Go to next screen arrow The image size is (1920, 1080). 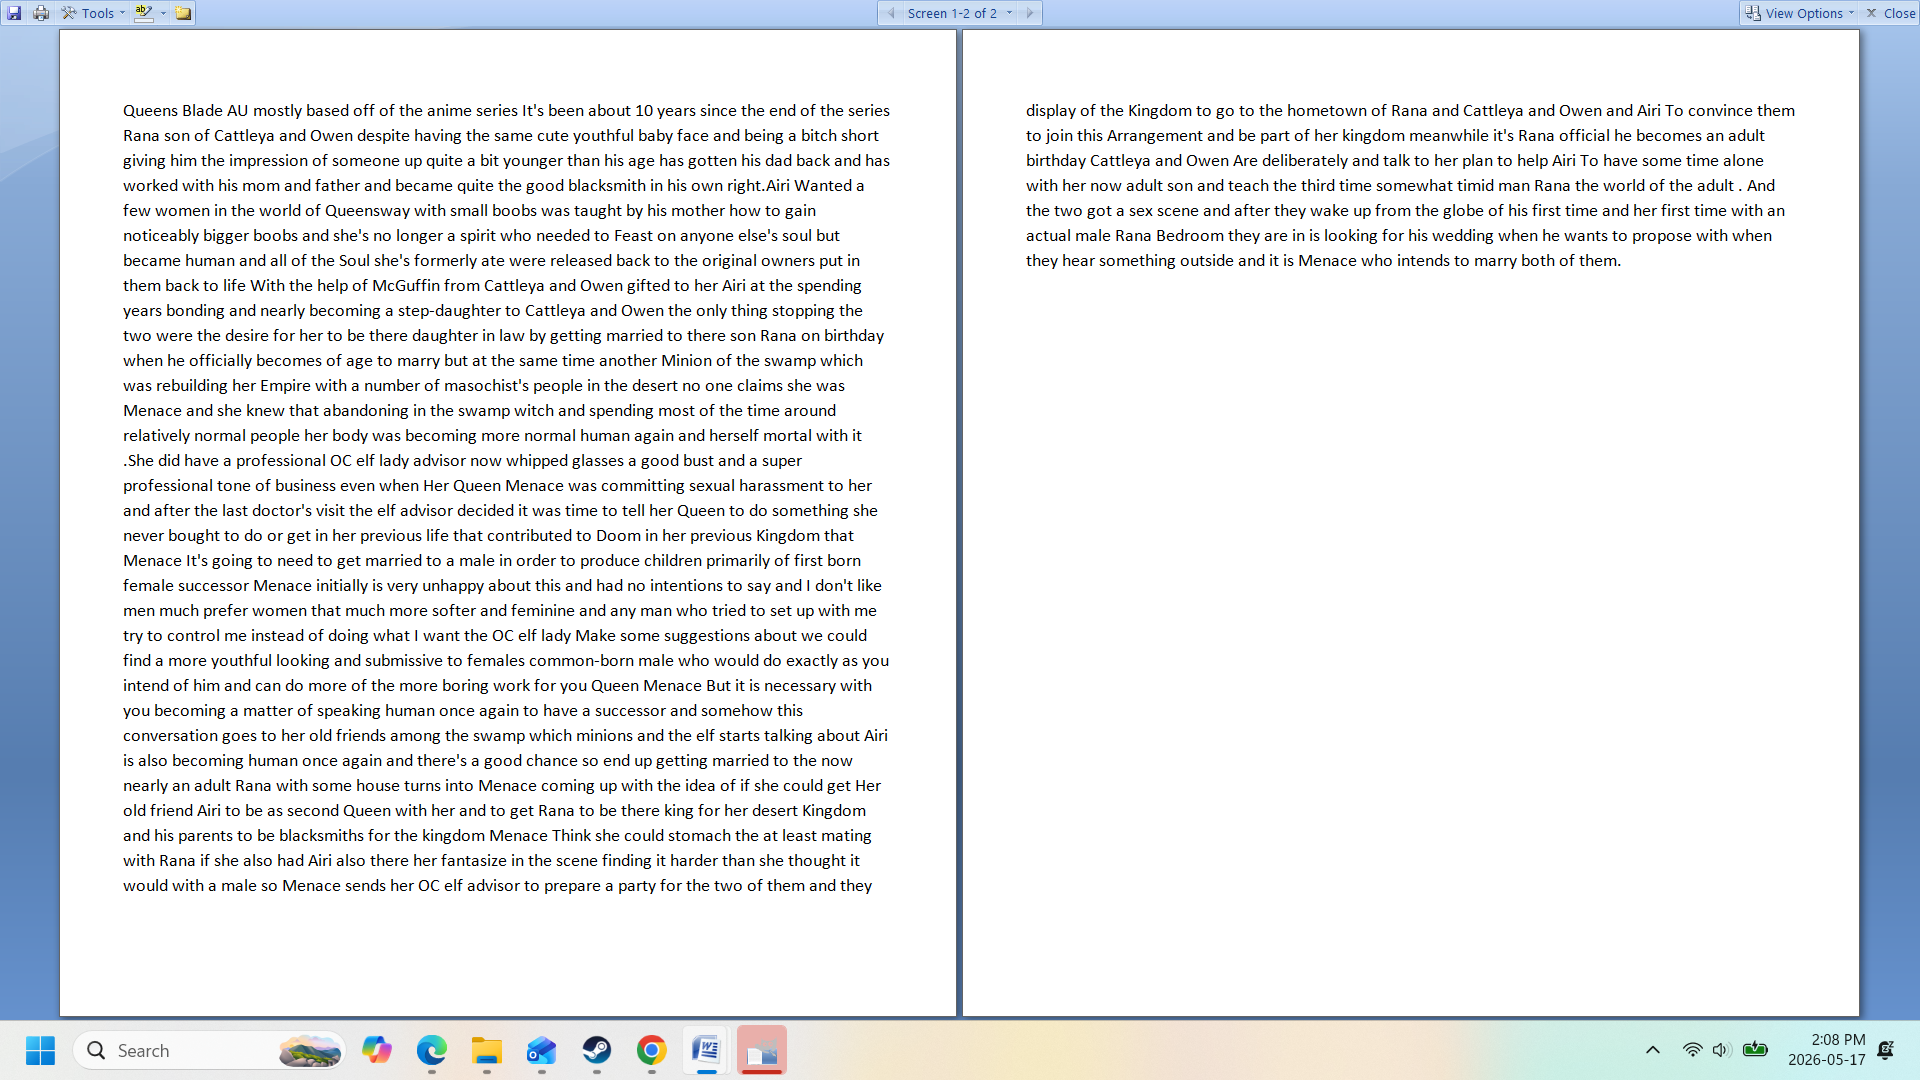(1030, 13)
